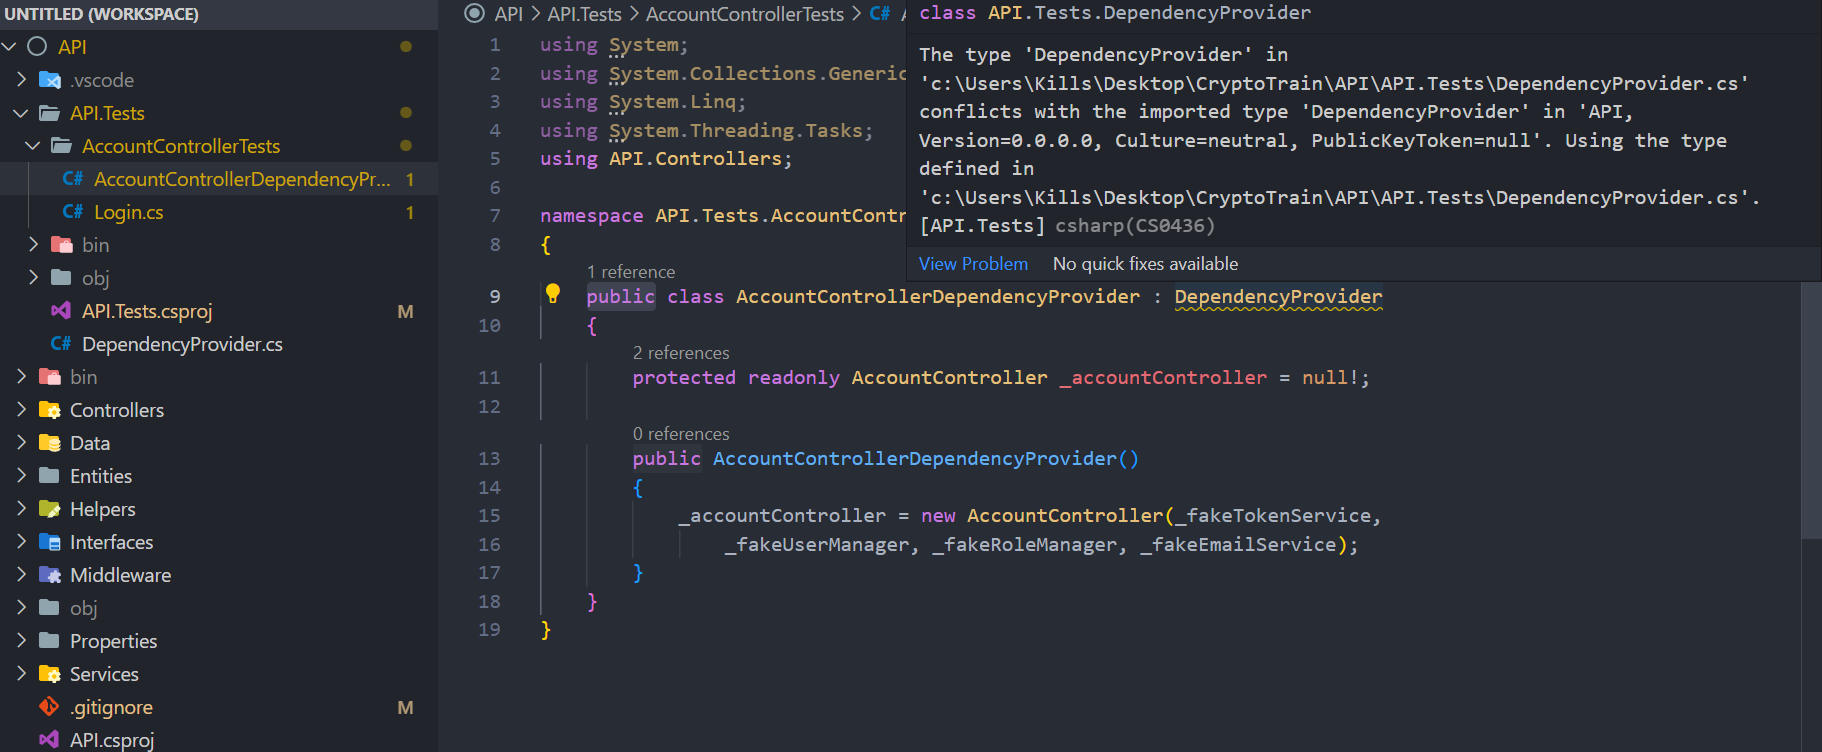
Task: Expand the Services folder chevron
Action: point(22,674)
